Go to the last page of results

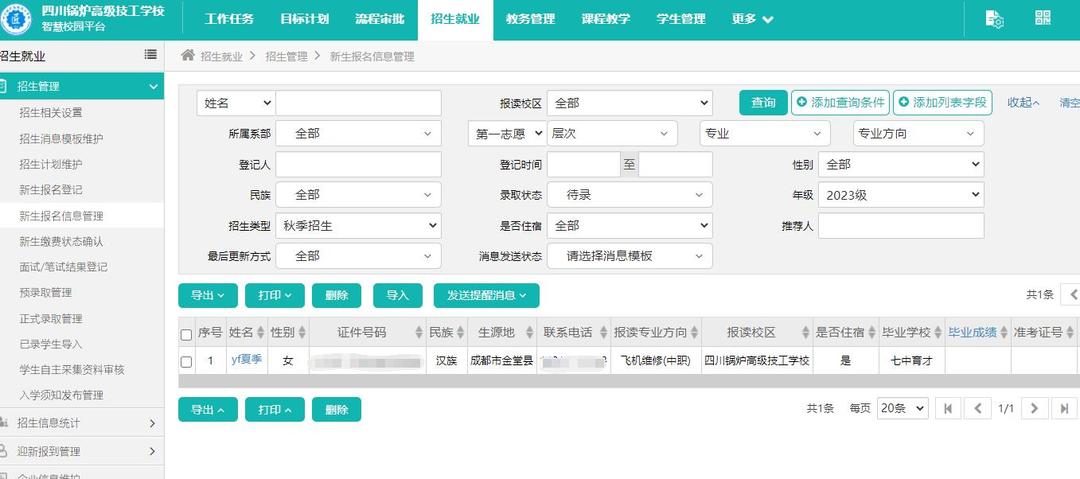(1065, 408)
